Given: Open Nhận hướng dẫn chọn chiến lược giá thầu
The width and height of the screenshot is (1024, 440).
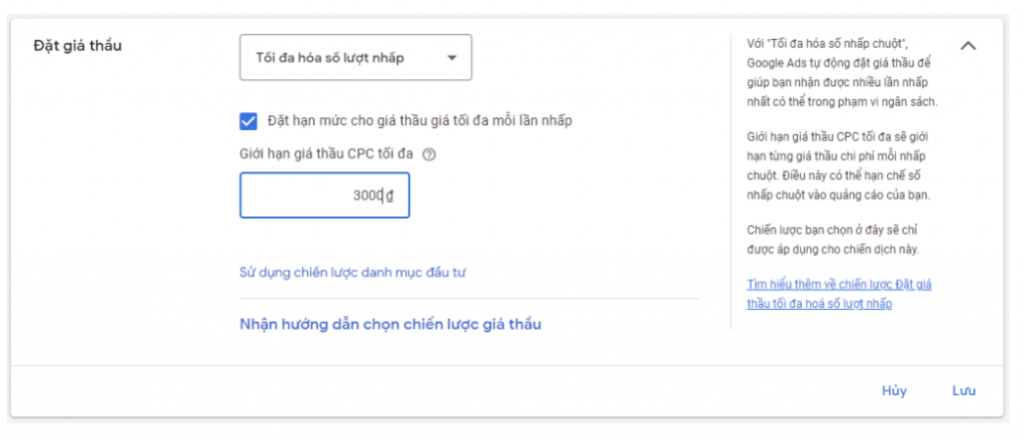Looking at the screenshot, I should click(390, 324).
